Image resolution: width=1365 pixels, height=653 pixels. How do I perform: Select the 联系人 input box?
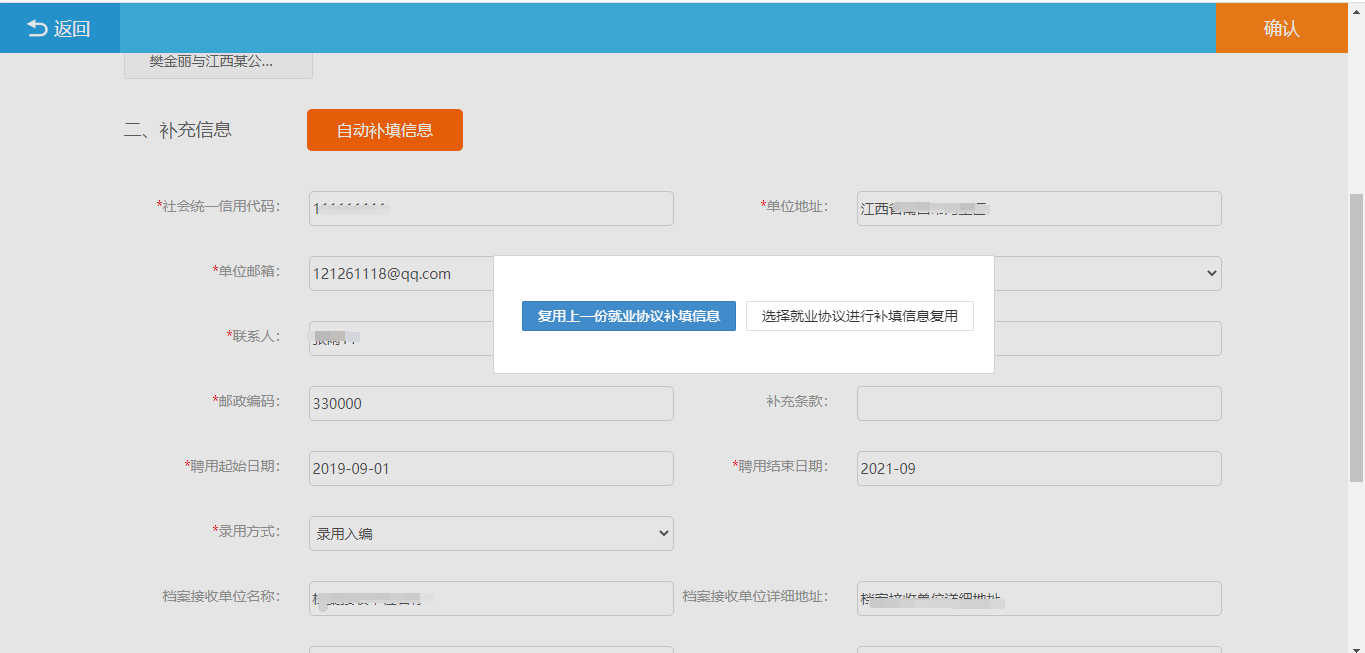click(x=400, y=338)
